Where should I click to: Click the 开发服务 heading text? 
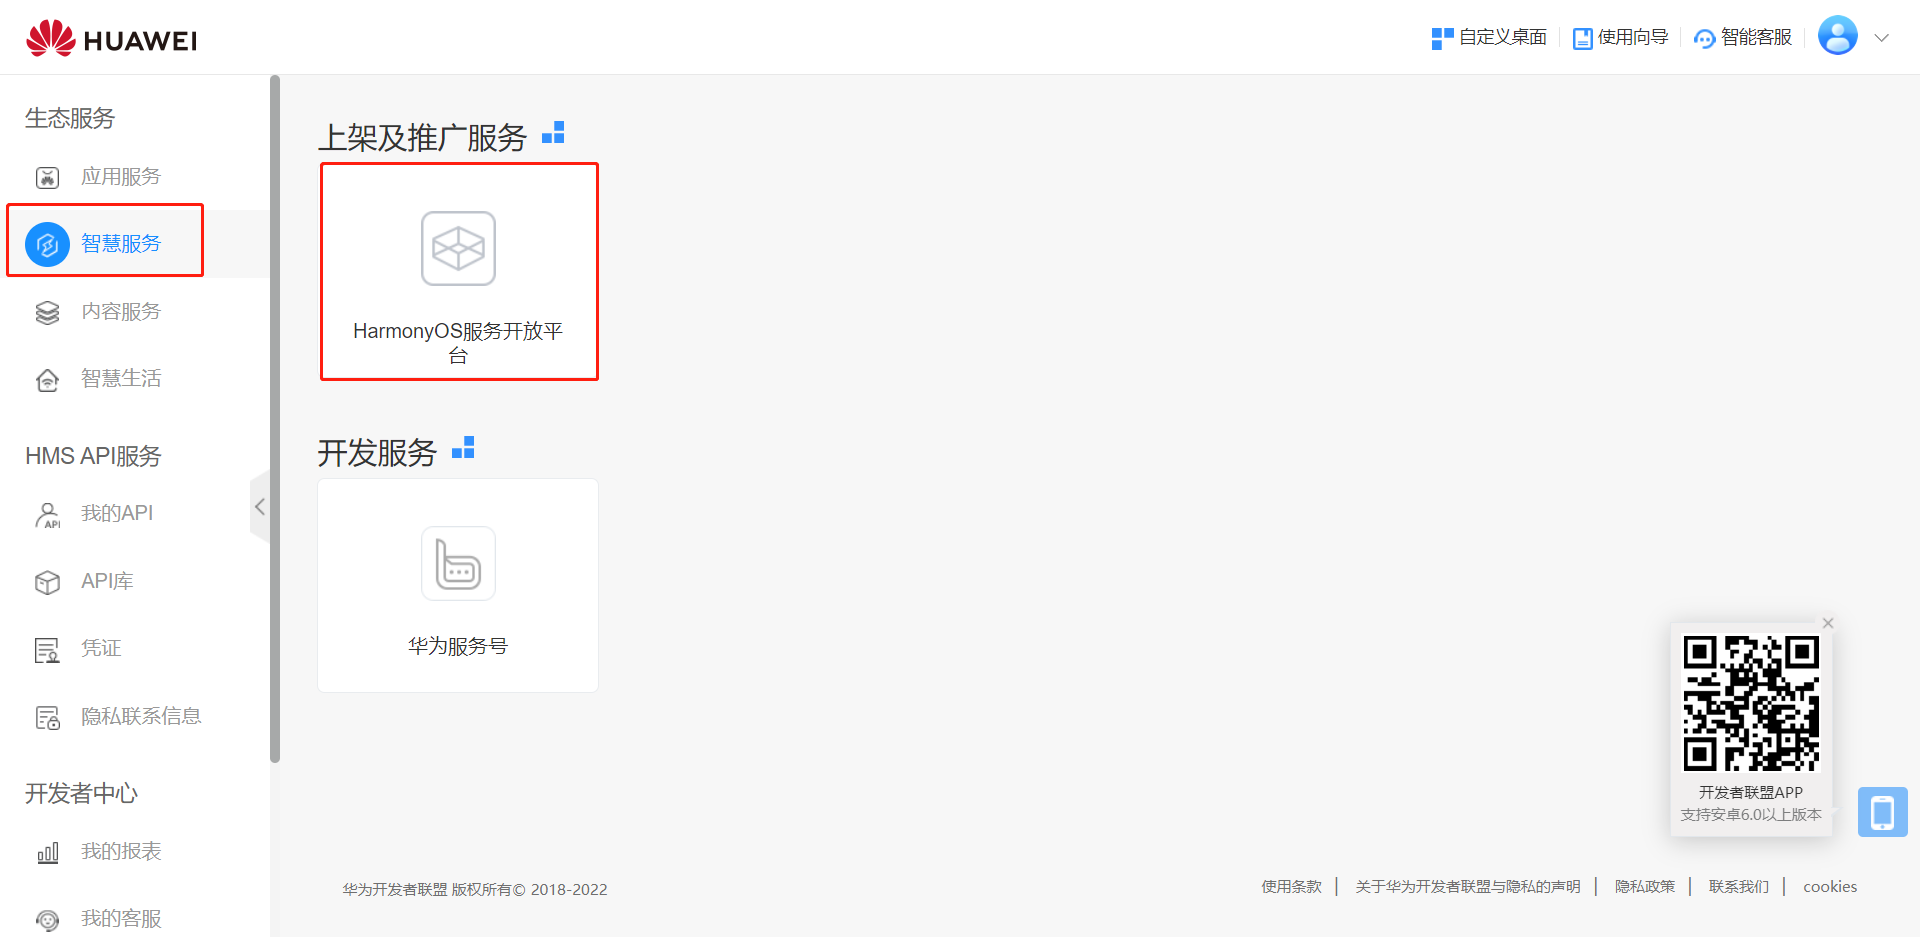(377, 453)
